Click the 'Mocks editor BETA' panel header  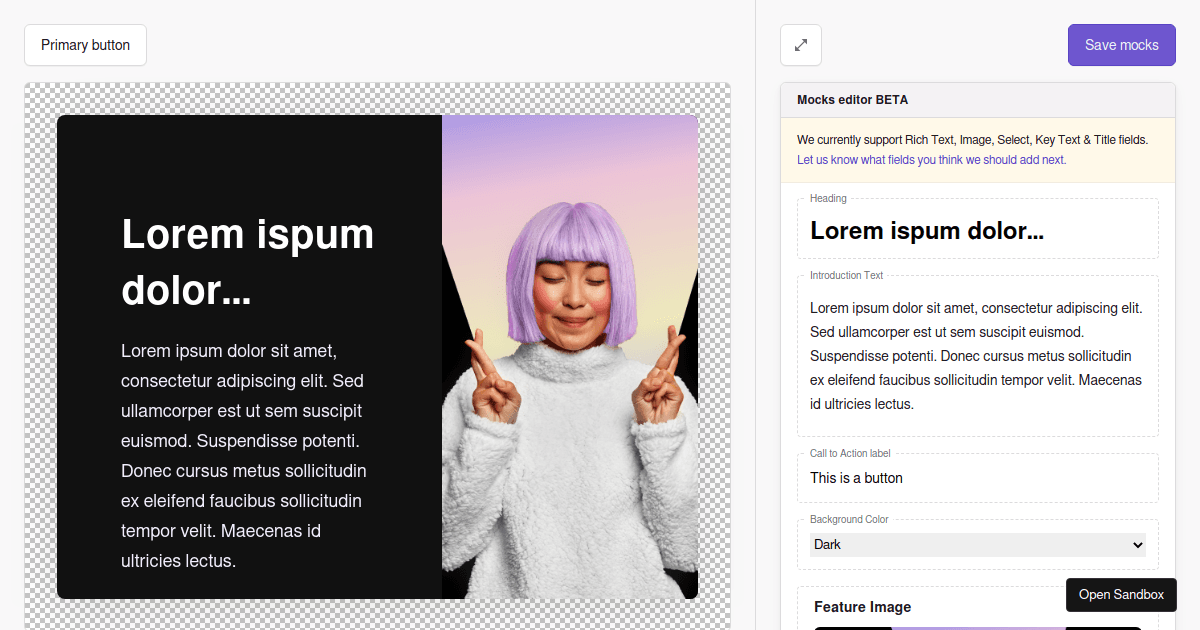[852, 100]
